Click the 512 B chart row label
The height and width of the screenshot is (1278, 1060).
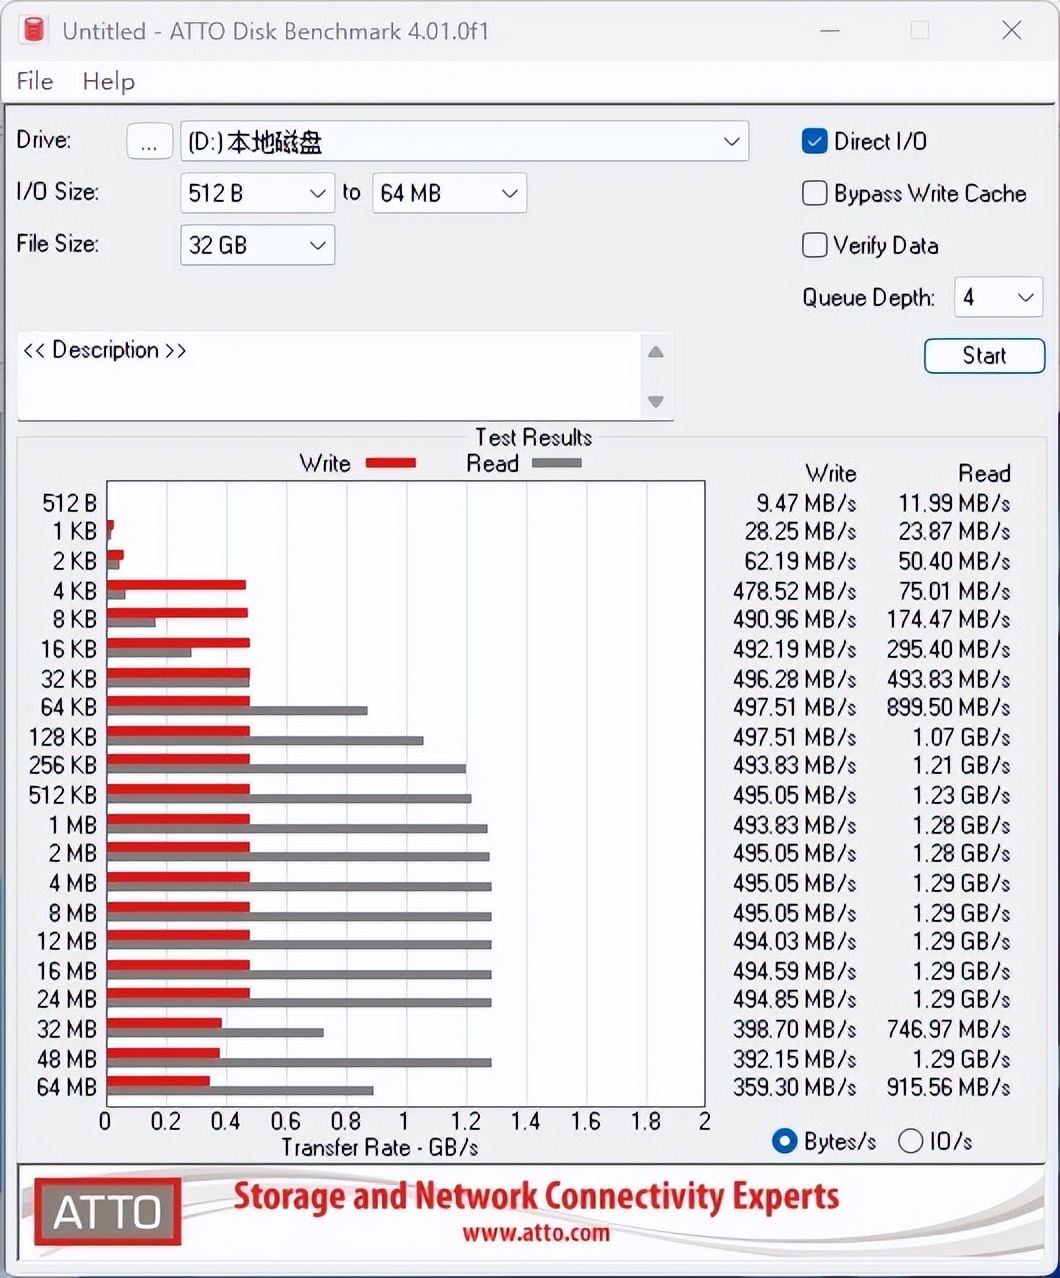[69, 503]
